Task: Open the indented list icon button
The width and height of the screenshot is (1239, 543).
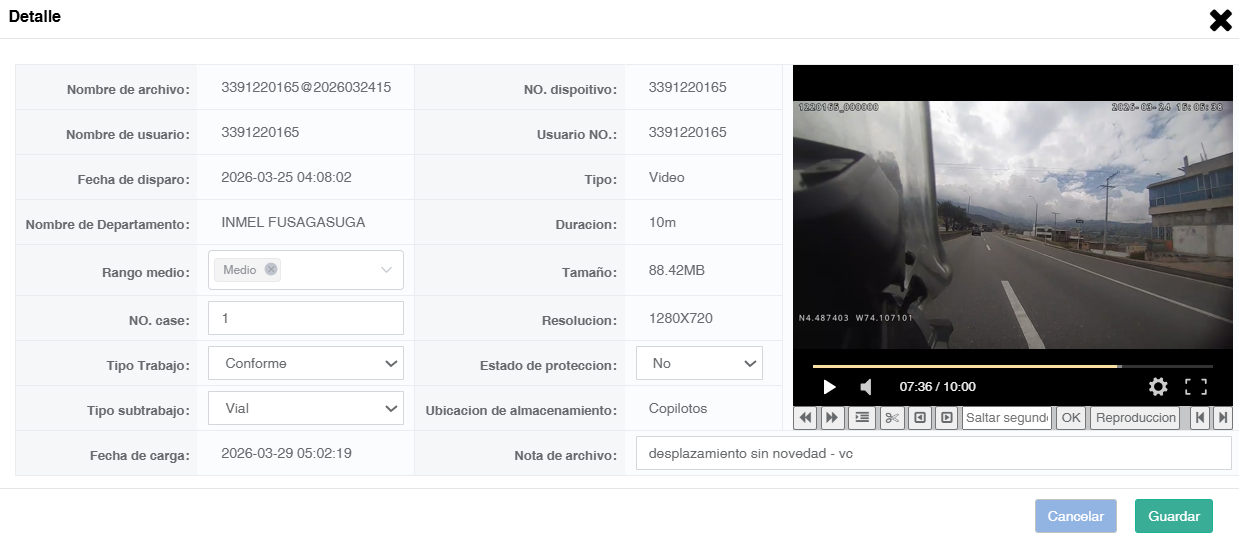Action: (863, 417)
